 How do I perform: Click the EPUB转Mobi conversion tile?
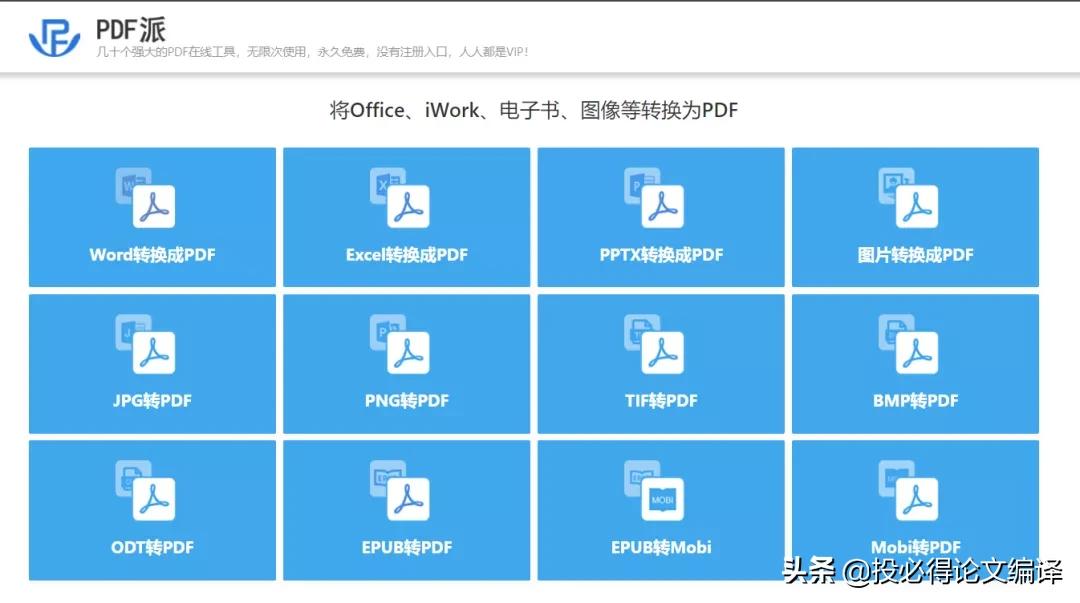tap(659, 510)
